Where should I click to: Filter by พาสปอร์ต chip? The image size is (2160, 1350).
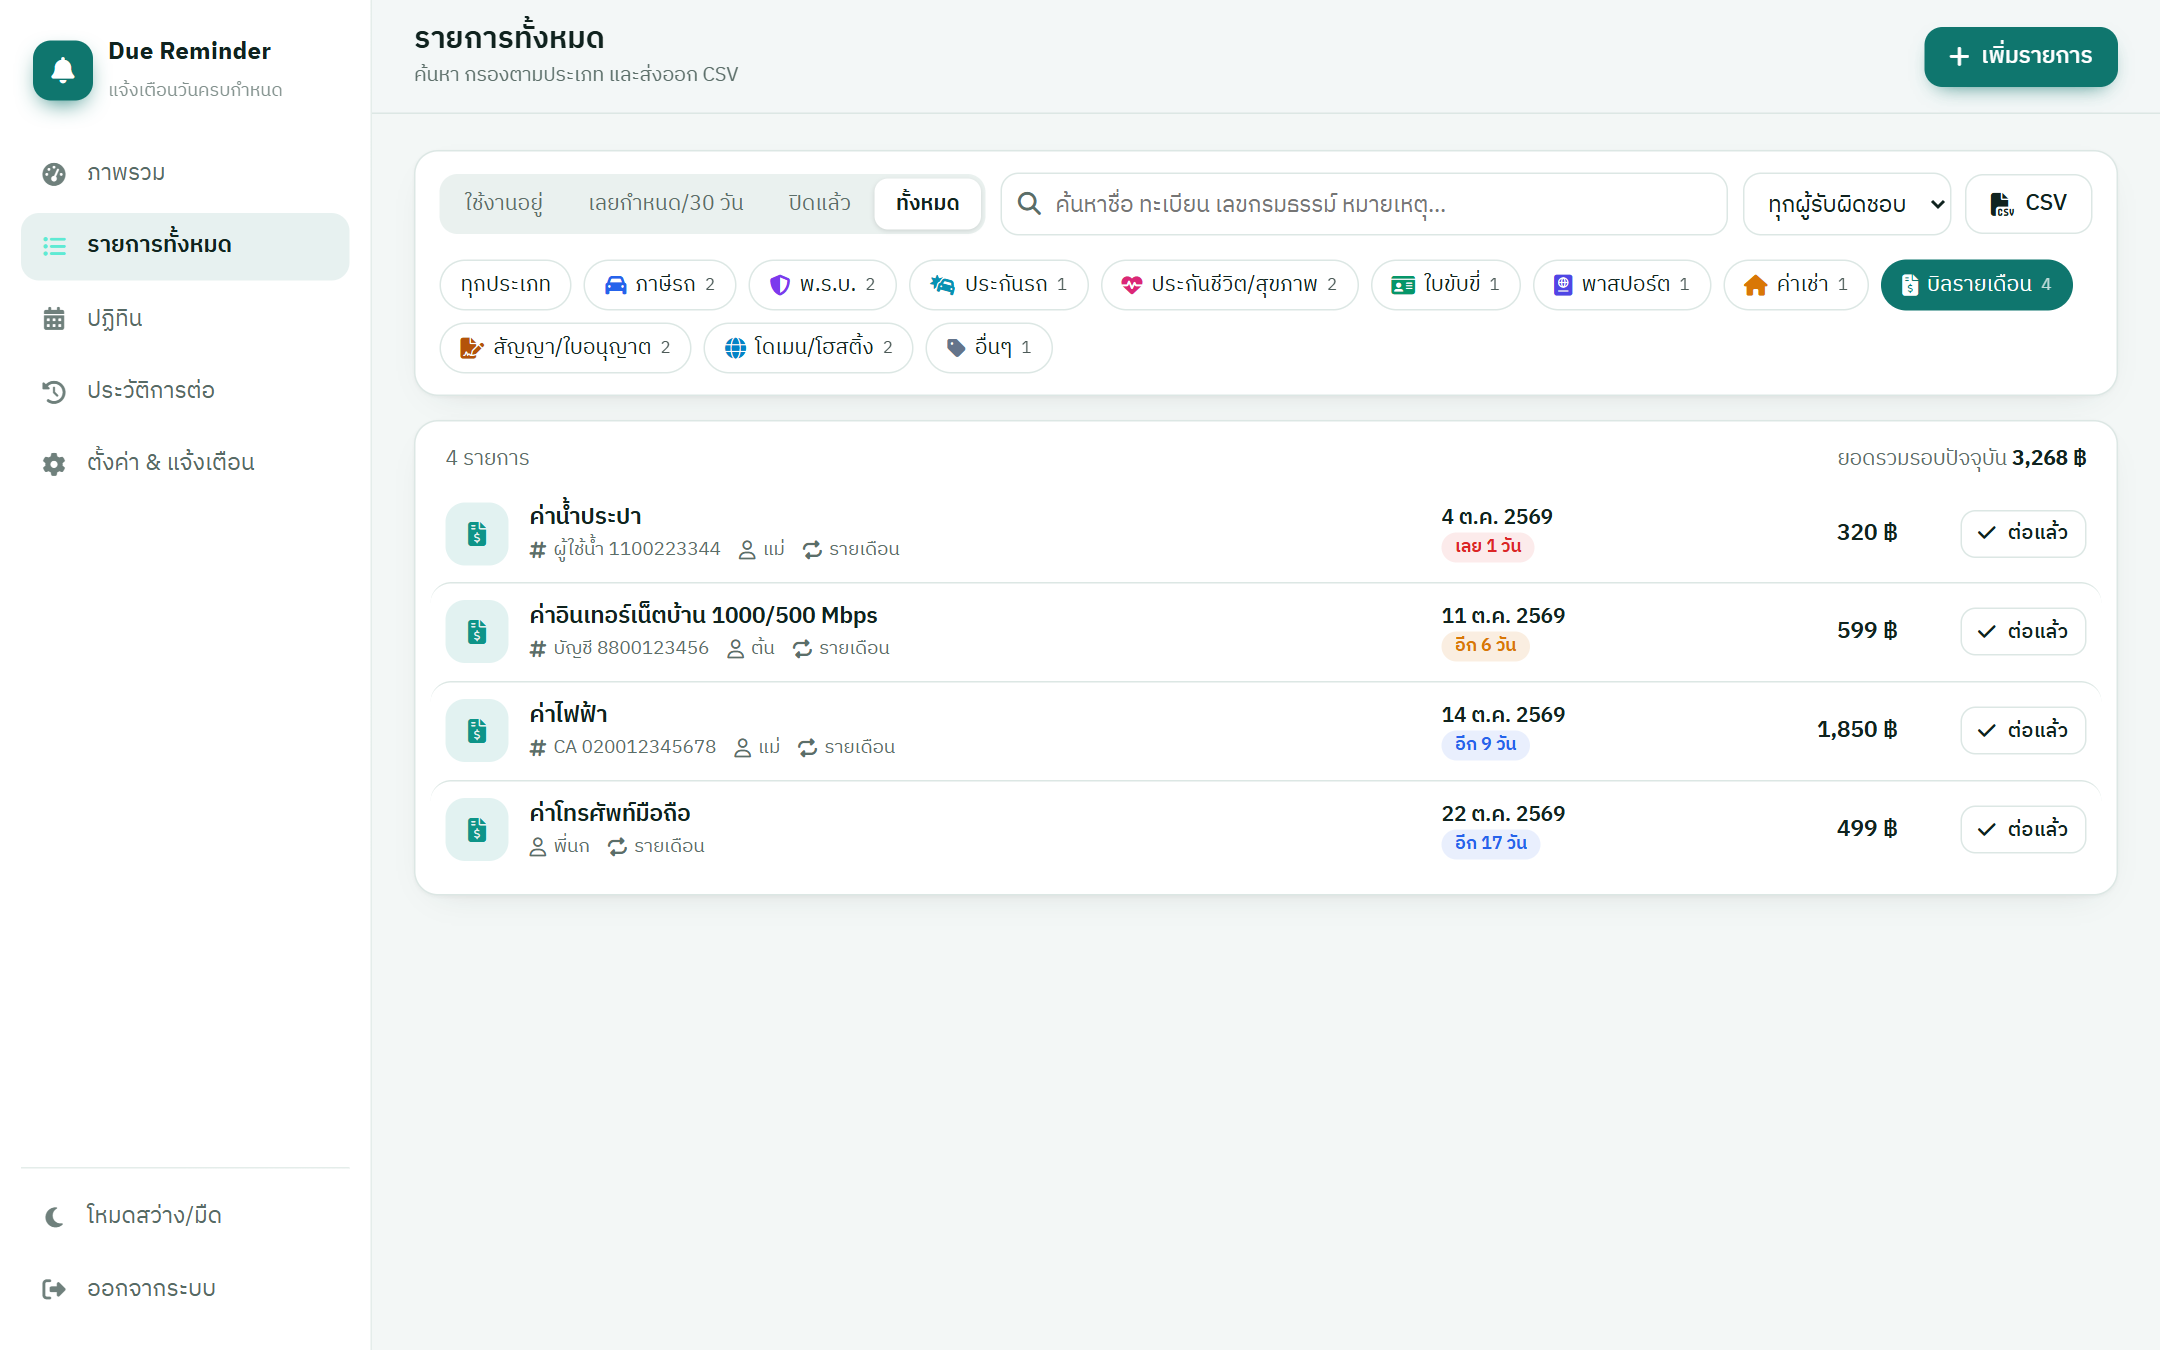click(x=1622, y=285)
